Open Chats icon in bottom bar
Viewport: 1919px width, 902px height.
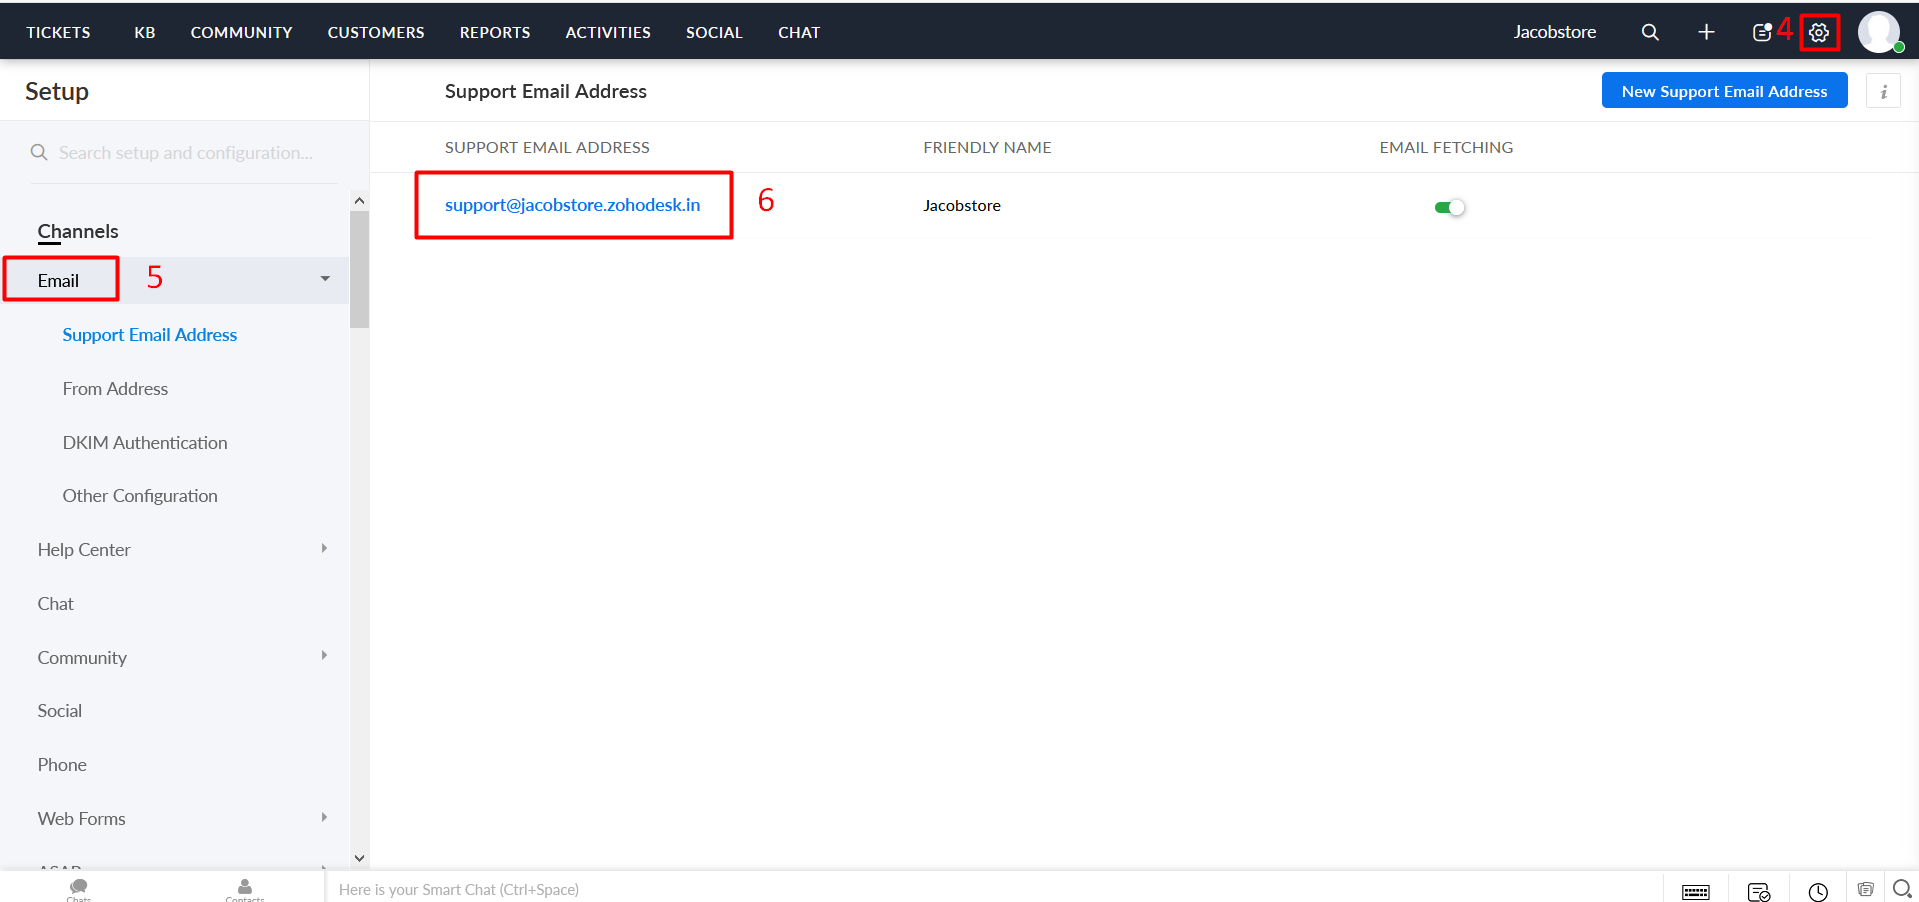point(79,888)
